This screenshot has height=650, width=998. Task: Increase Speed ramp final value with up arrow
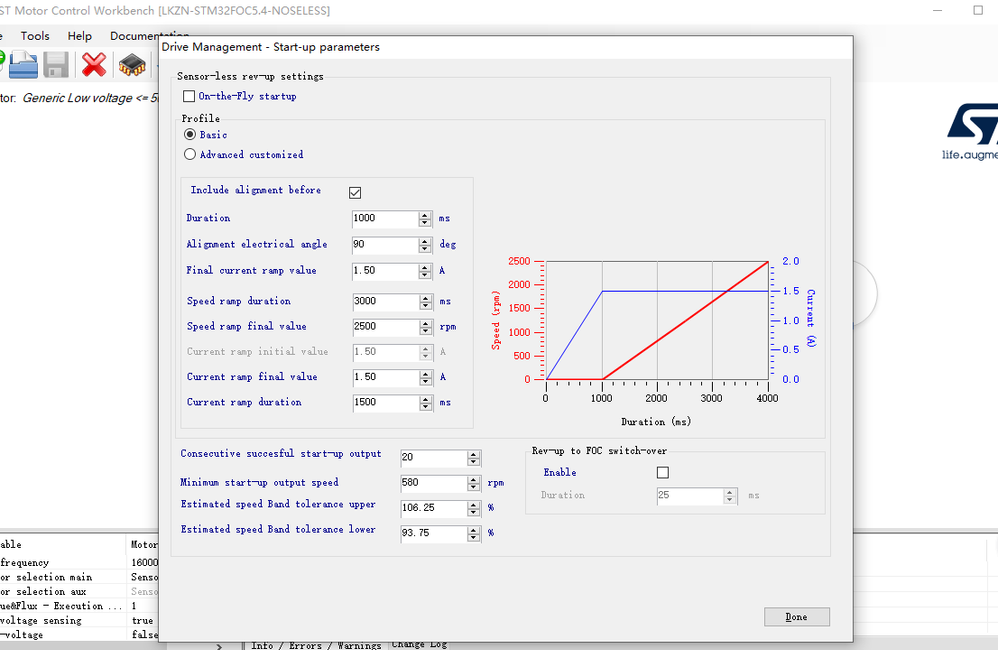(x=425, y=323)
